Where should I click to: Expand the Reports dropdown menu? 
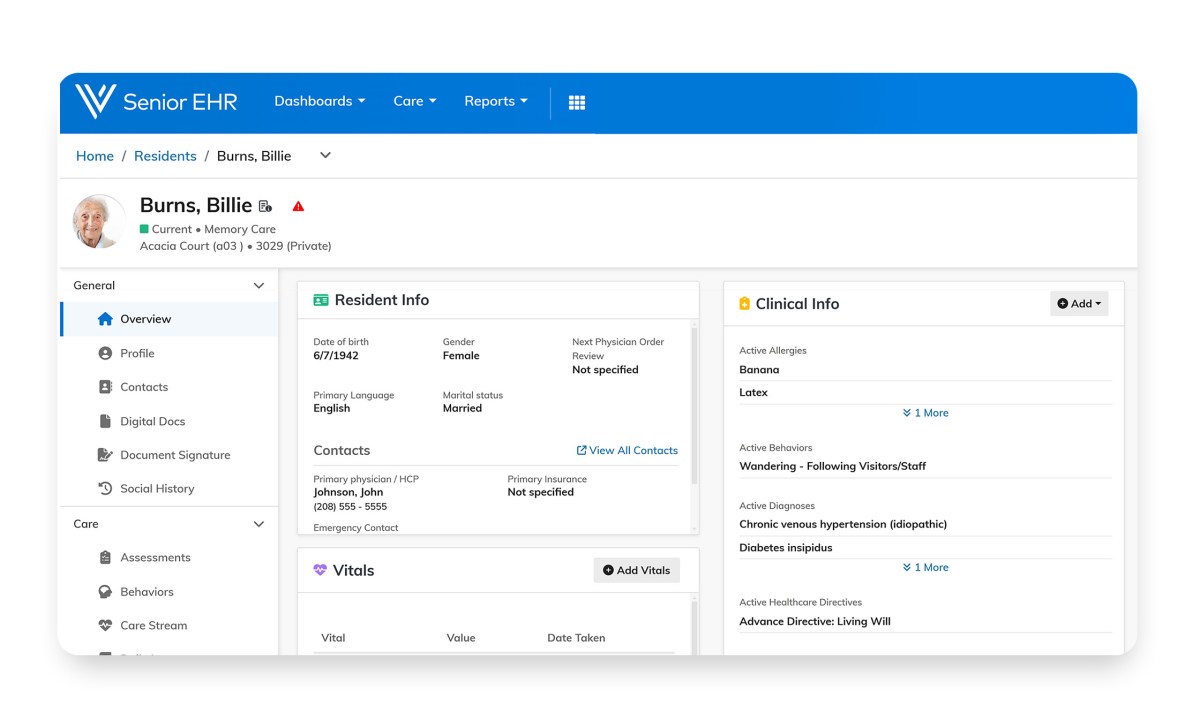tap(495, 101)
